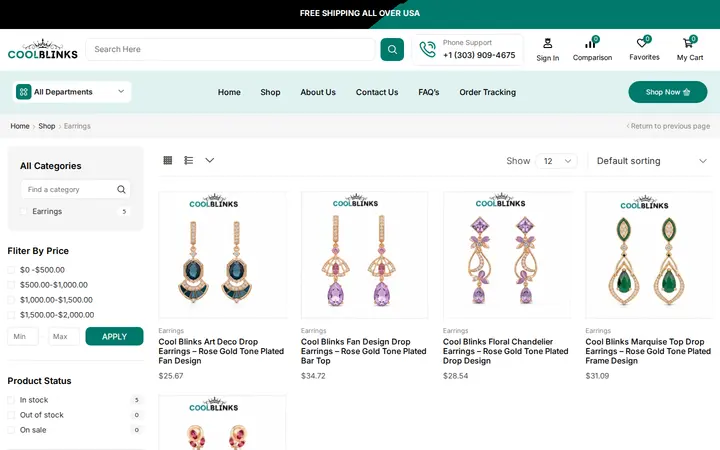
Task: Open Floral Chandelier Earrings product title
Action: [506, 351]
